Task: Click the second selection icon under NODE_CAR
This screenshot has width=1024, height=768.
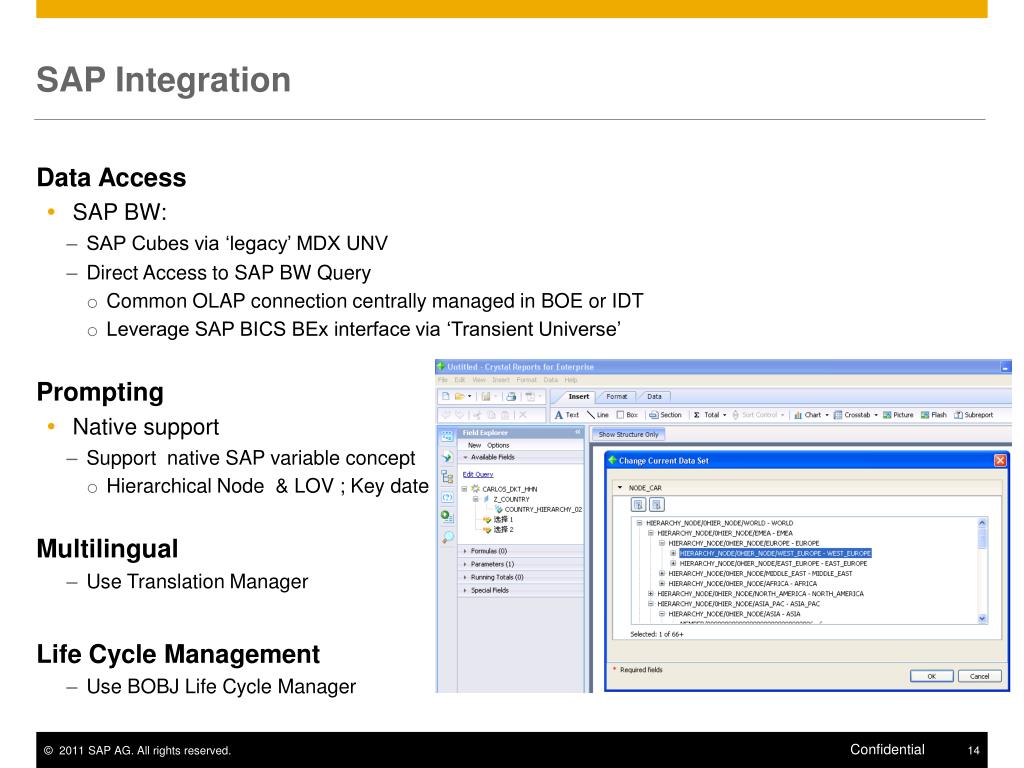Action: coord(656,504)
